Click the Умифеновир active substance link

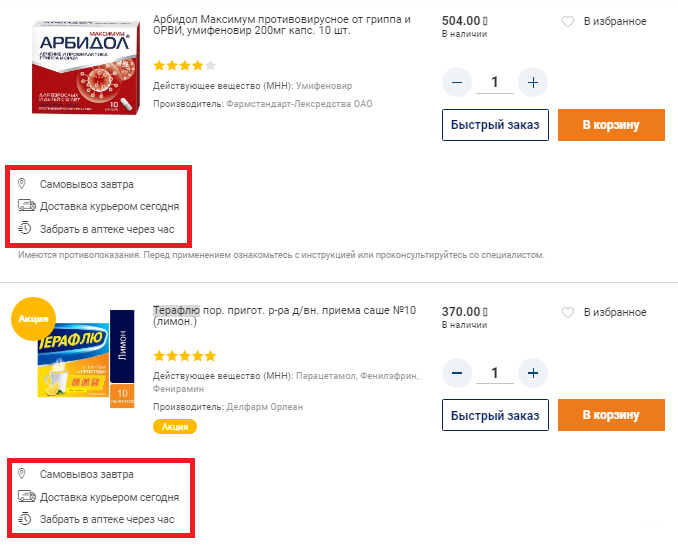pos(324,86)
